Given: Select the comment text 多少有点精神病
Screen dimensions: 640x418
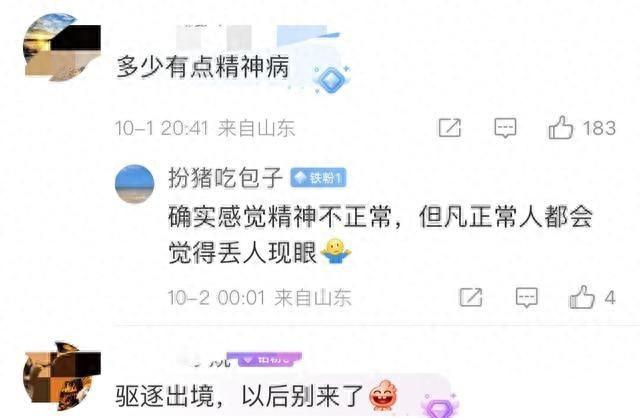Looking at the screenshot, I should (x=203, y=67).
